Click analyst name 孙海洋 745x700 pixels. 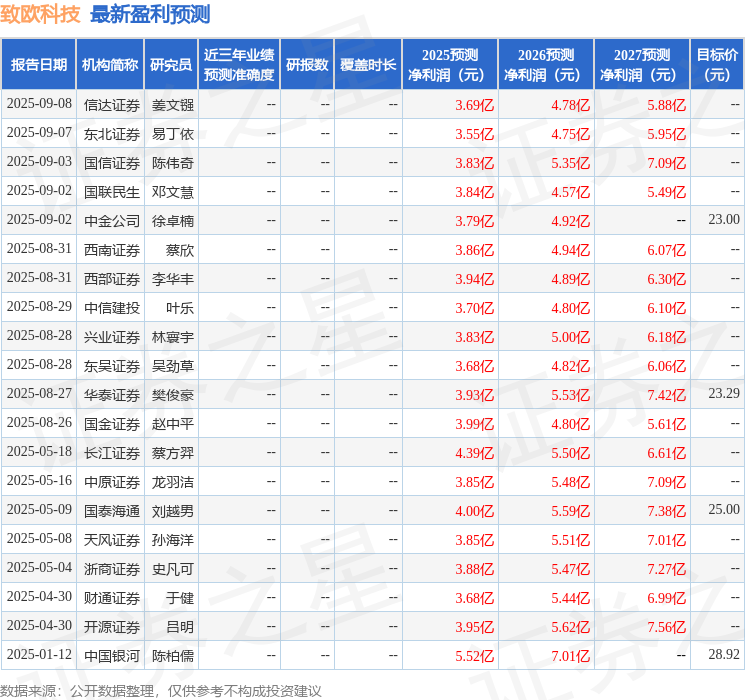[173, 540]
